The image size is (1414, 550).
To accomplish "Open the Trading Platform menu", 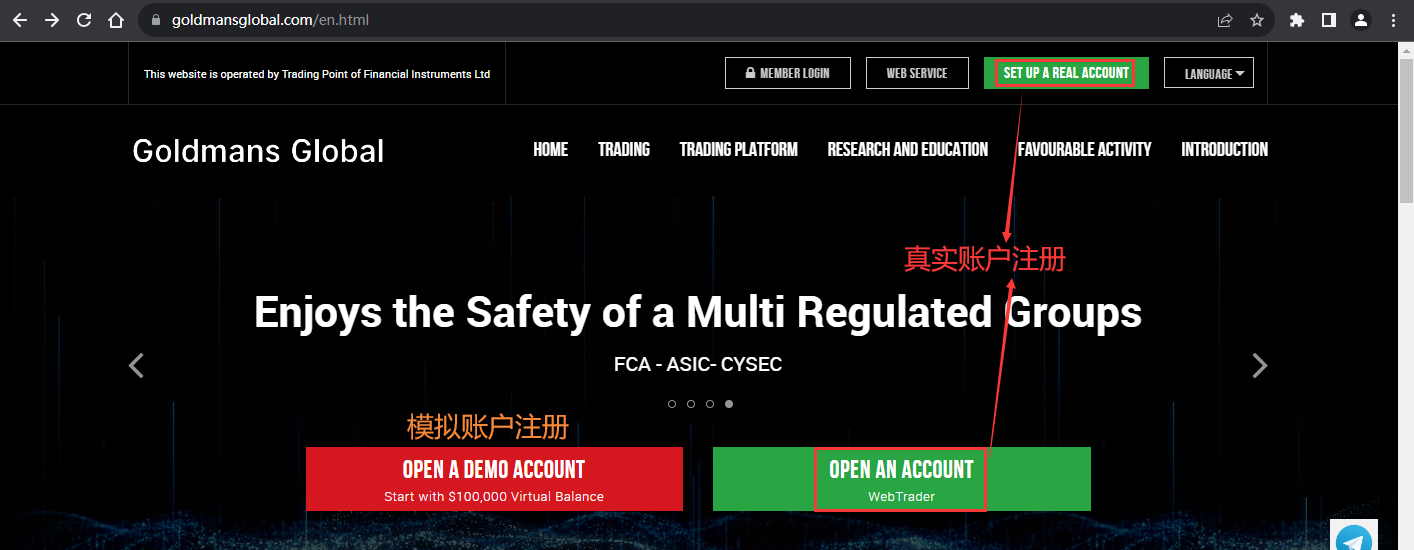I will click(739, 149).
